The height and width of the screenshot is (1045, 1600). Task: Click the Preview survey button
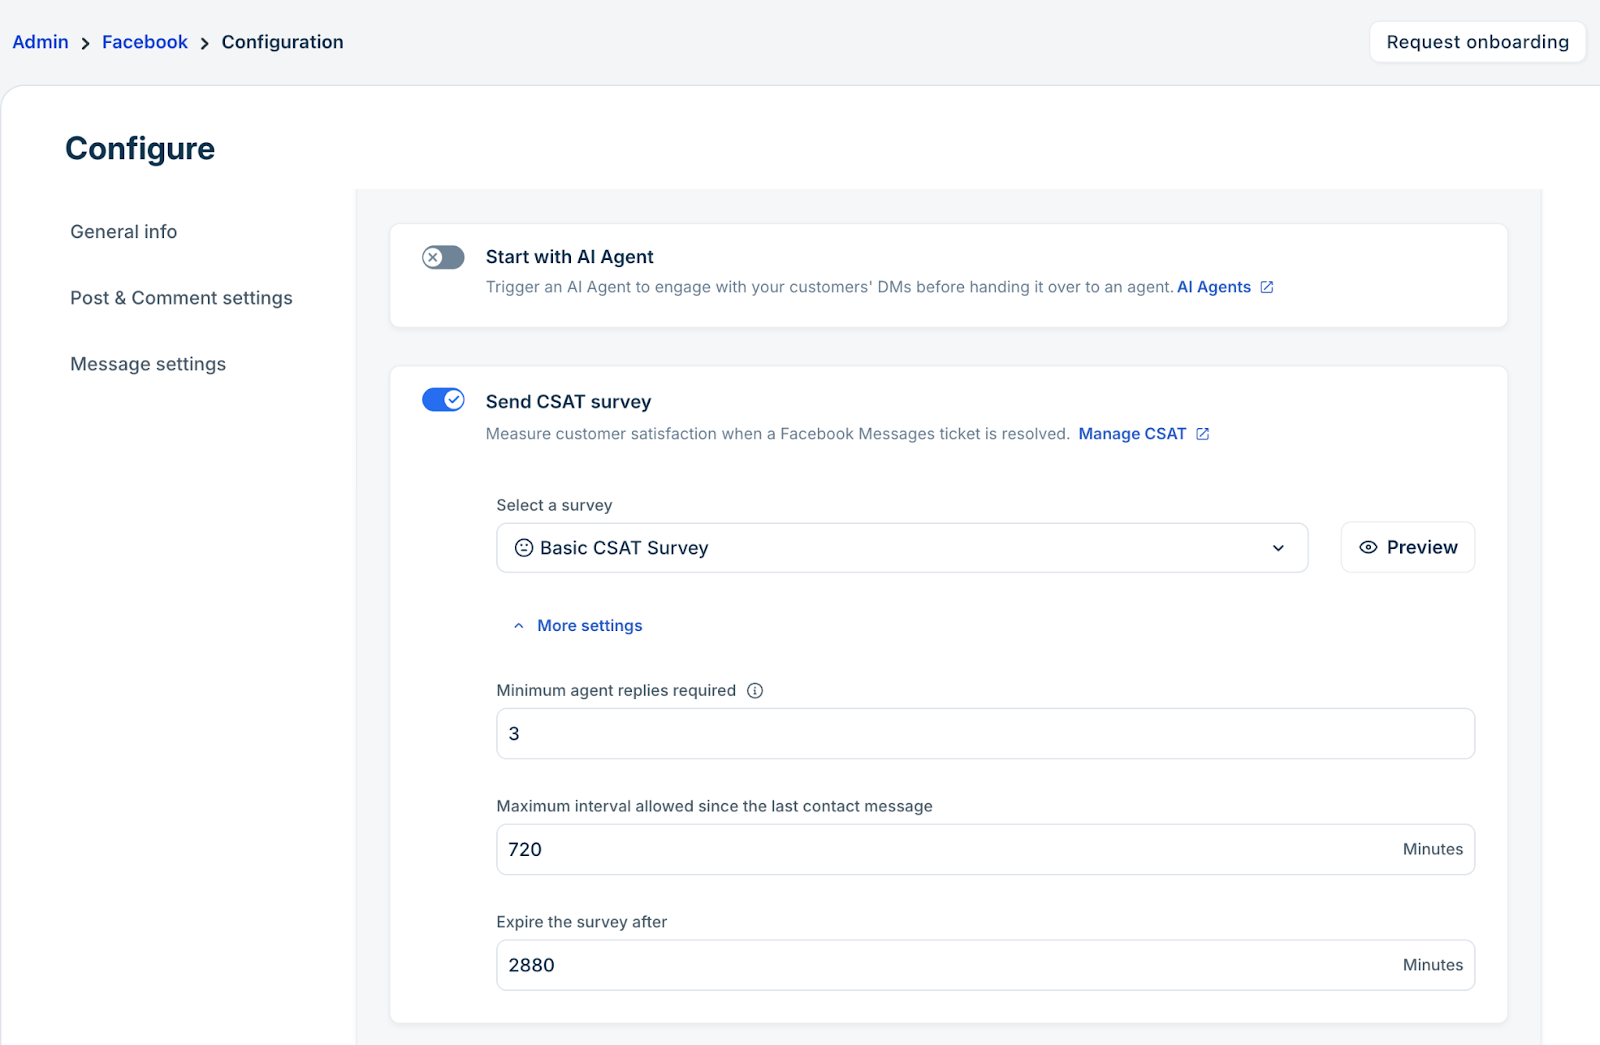(x=1408, y=548)
